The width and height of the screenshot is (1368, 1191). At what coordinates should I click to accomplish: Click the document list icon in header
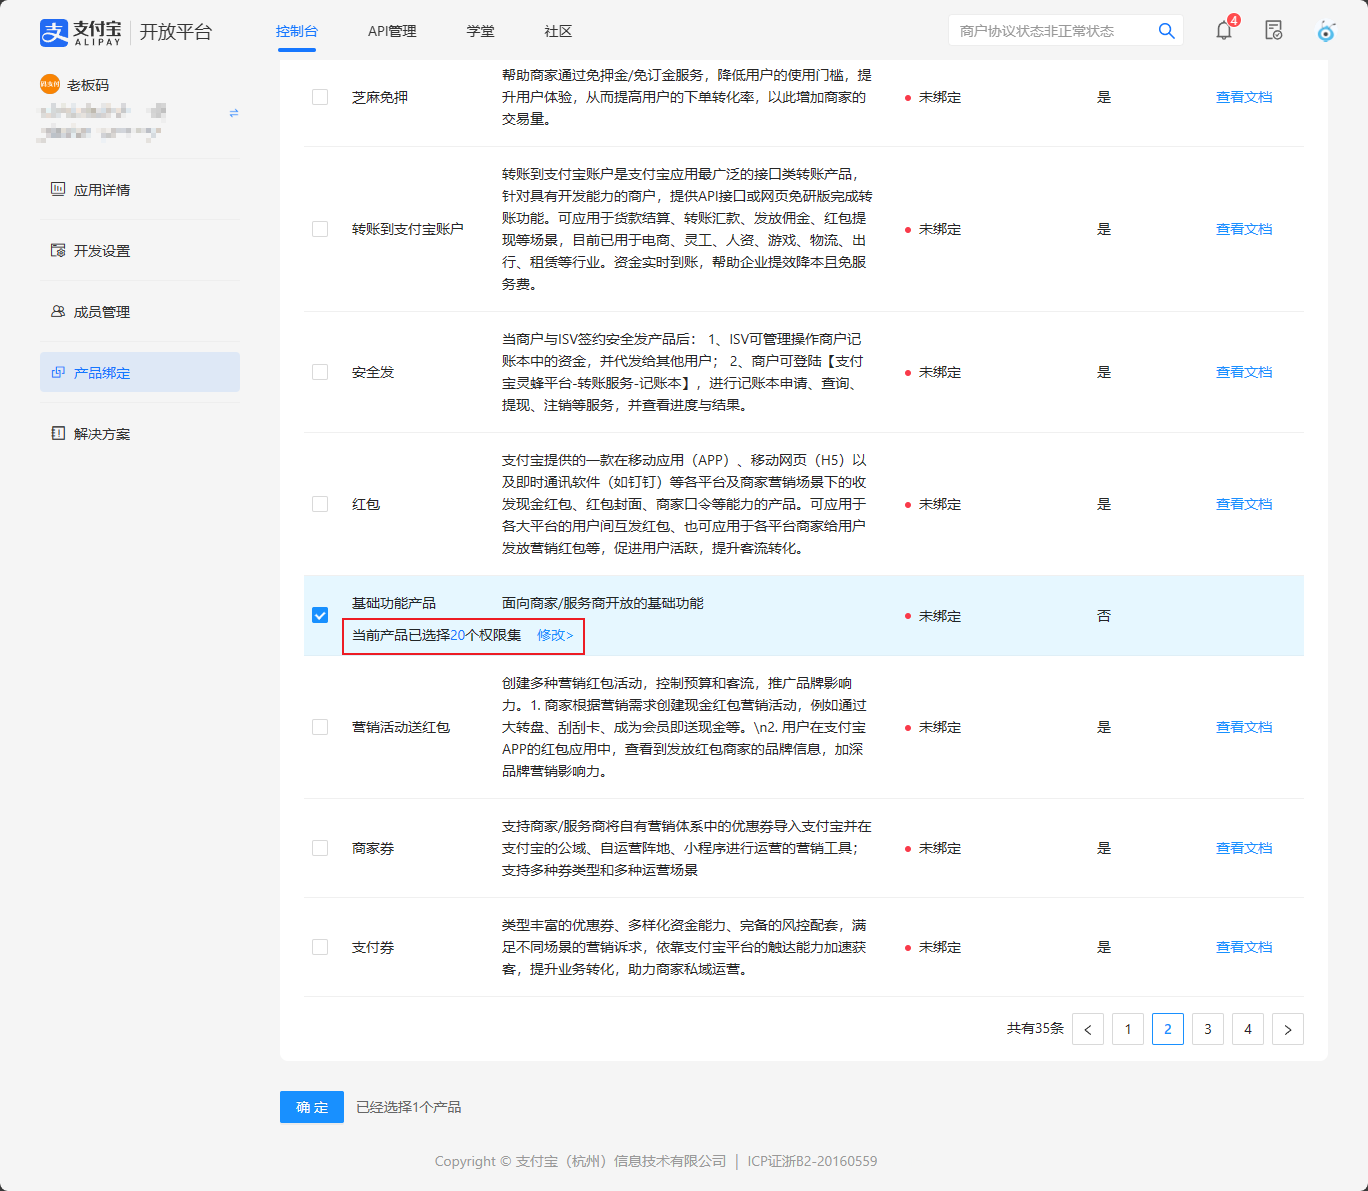(1273, 31)
